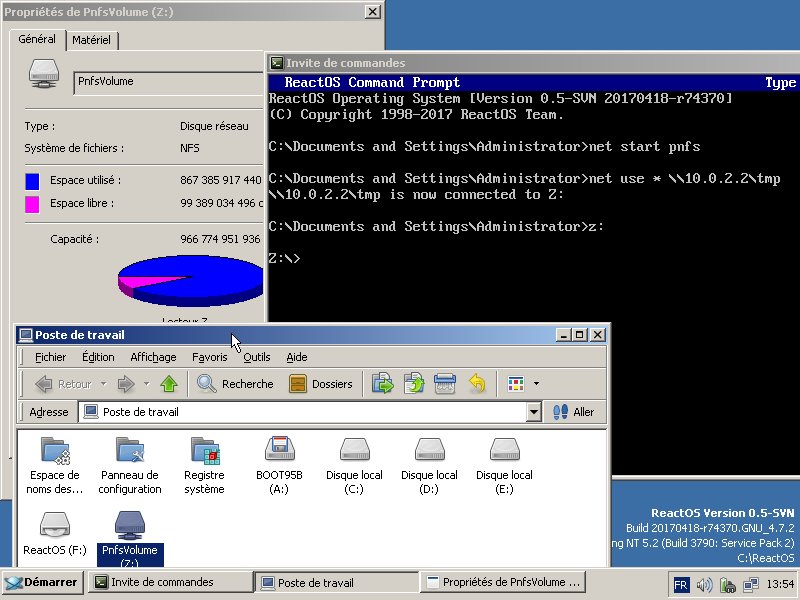800x600 pixels.
Task: Open the Retour history dropdown arrow
Action: click(x=103, y=384)
